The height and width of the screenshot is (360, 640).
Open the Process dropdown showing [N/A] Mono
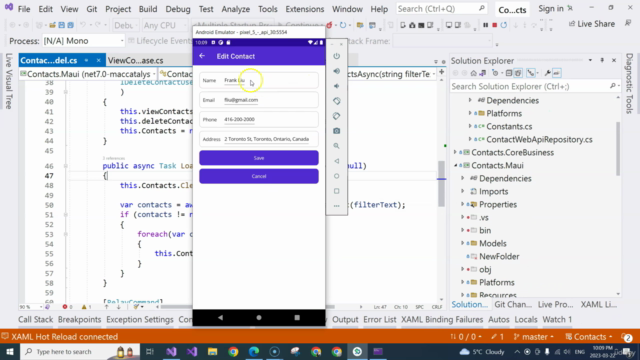84,41
